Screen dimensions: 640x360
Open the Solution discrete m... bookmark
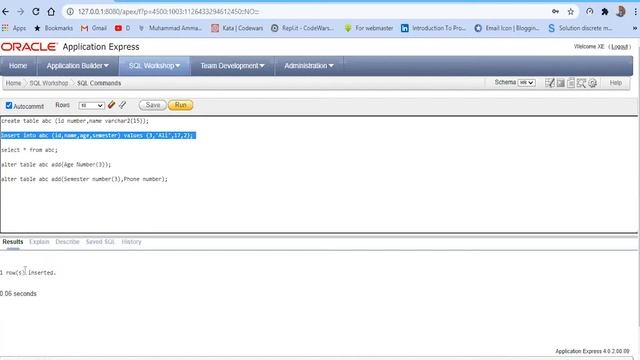click(x=580, y=28)
